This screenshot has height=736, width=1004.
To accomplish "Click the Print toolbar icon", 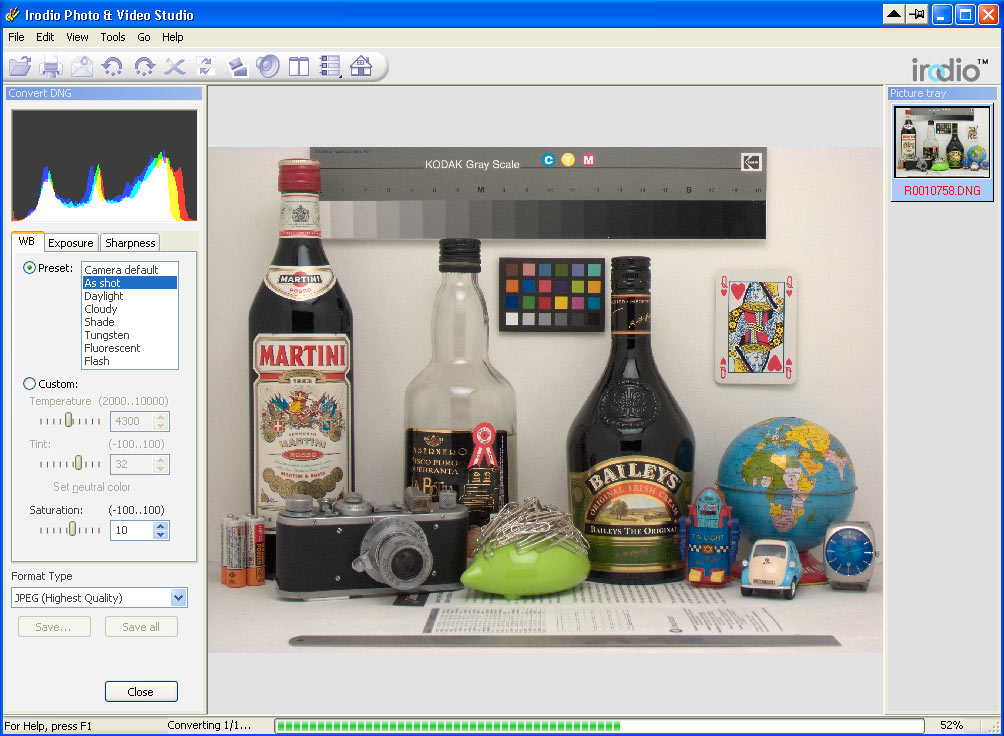I will [51, 67].
